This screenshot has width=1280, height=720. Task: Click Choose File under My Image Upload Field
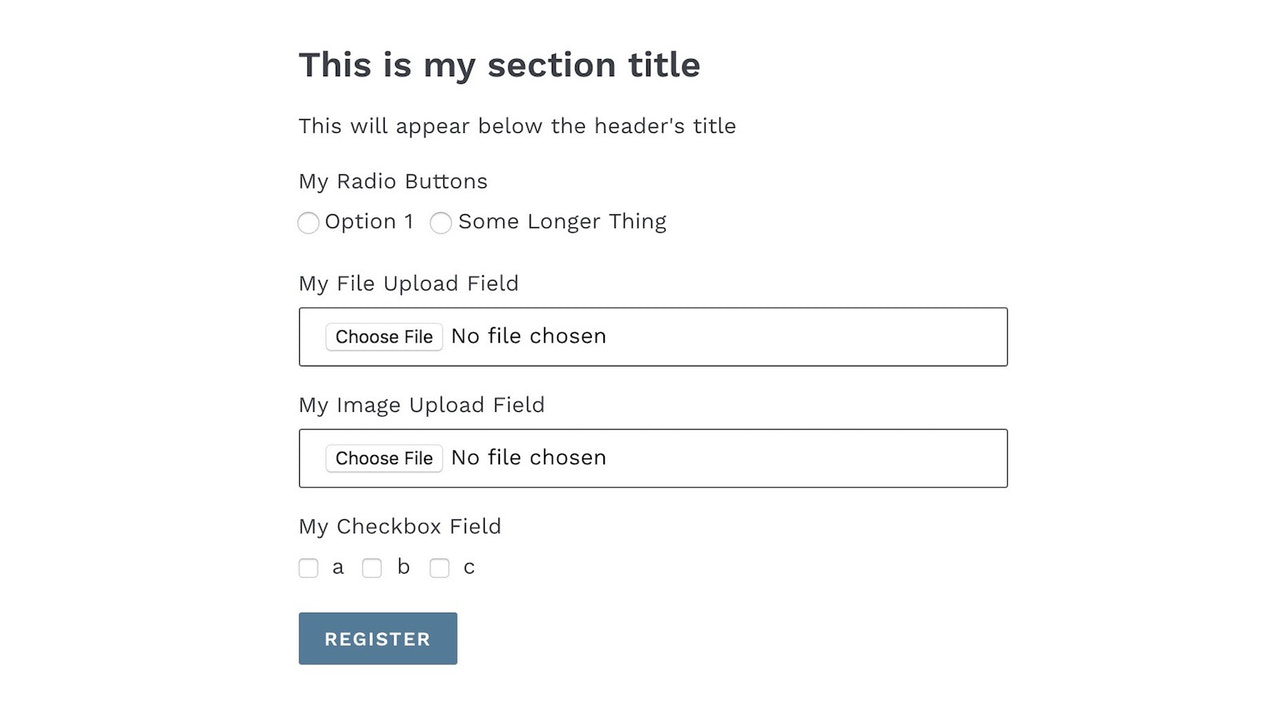384,458
